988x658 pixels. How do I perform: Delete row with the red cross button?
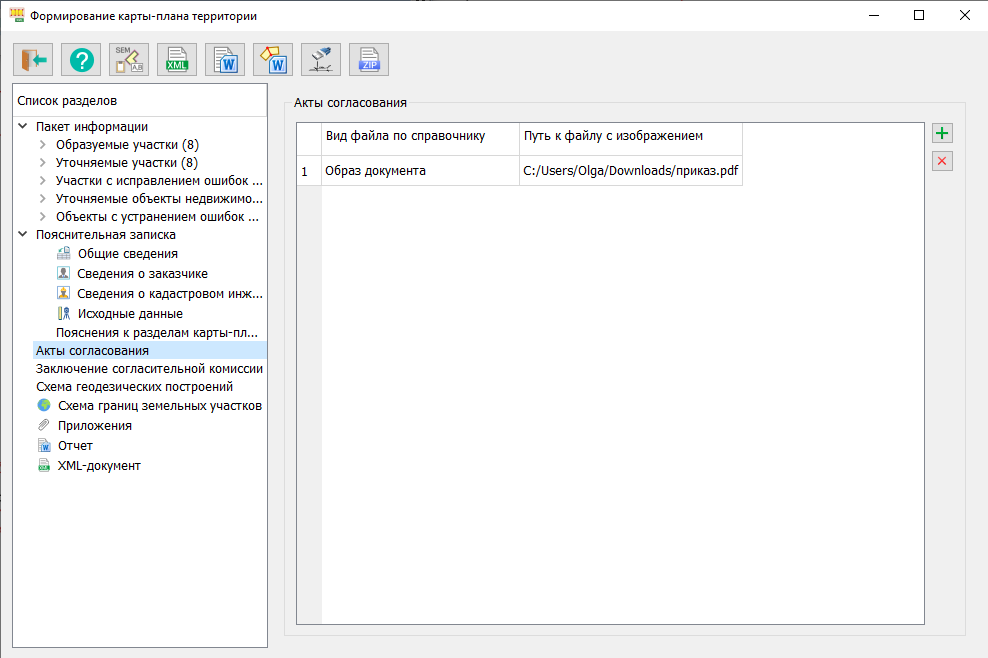(942, 161)
